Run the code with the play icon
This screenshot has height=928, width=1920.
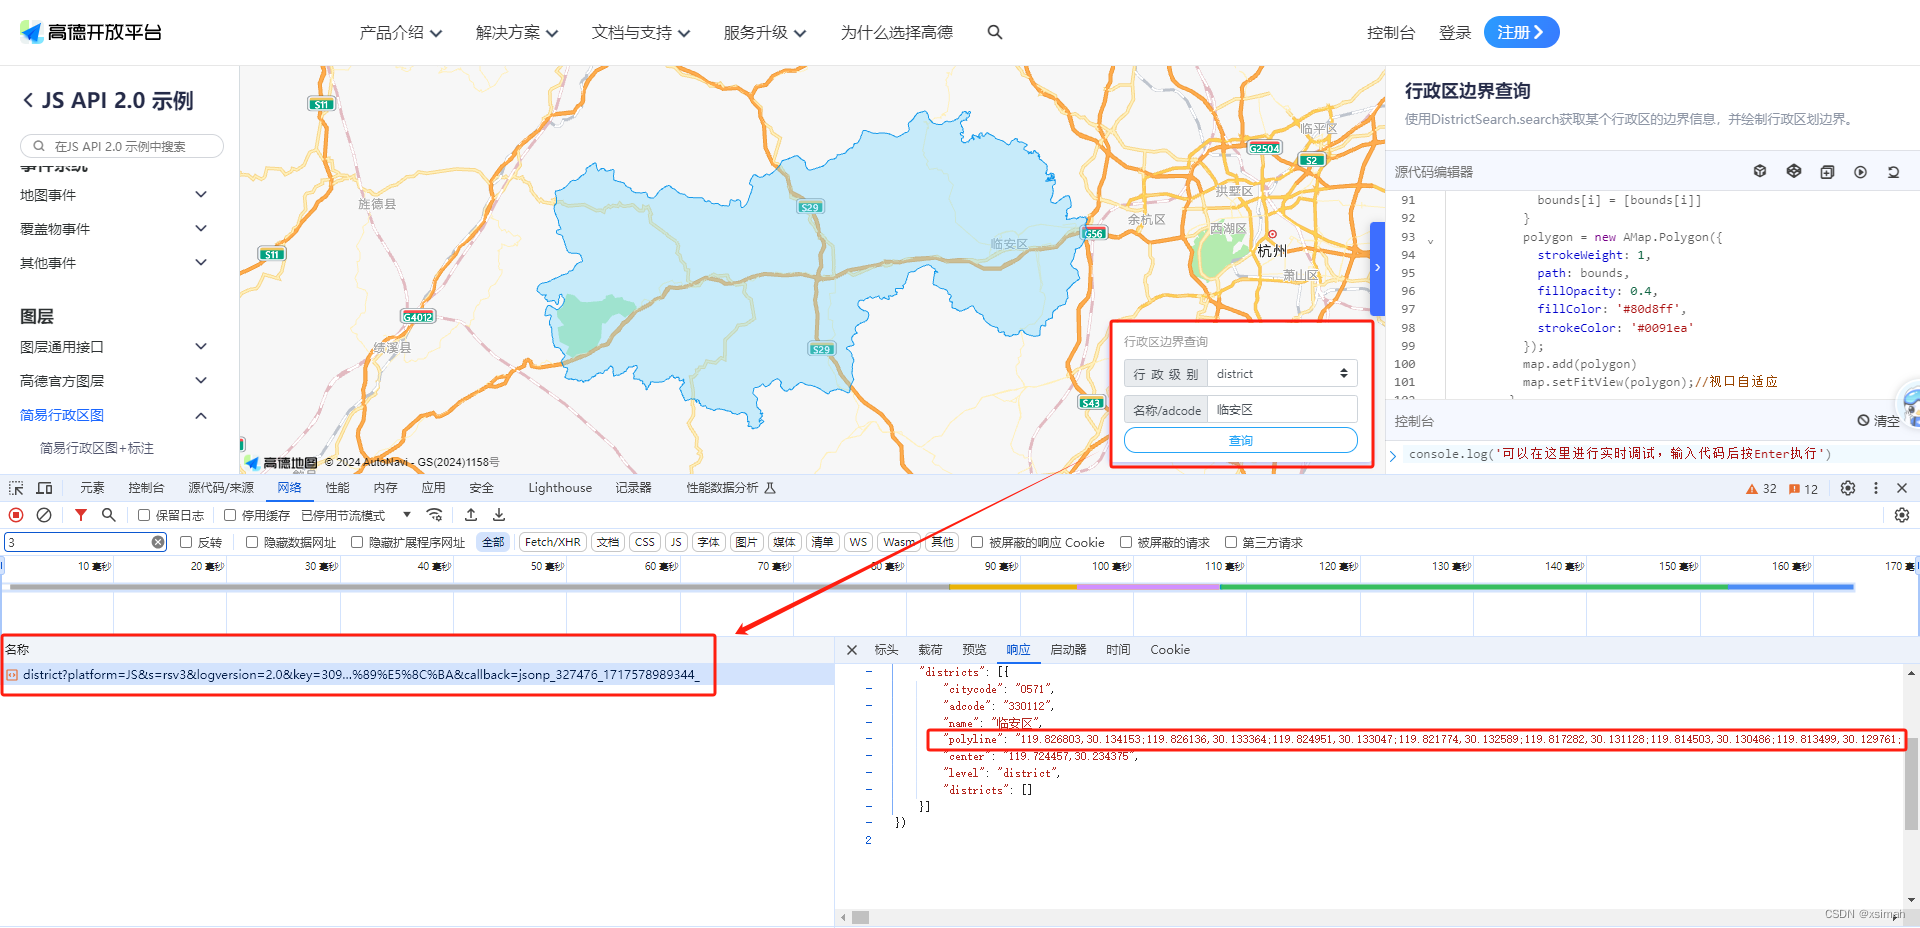(x=1860, y=172)
